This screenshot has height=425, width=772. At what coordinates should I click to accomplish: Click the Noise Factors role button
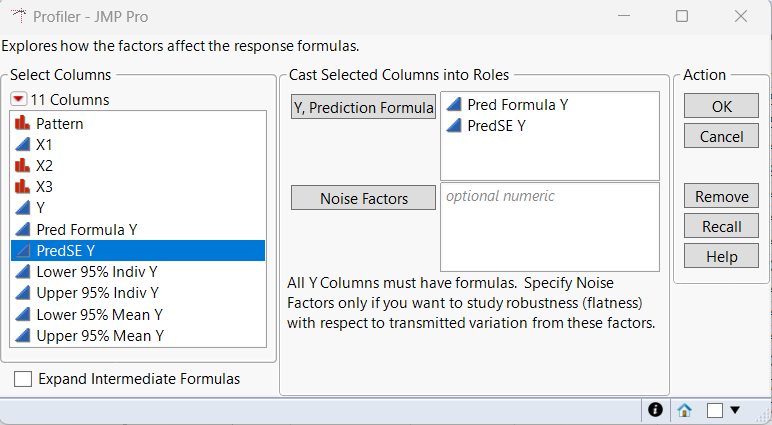(363, 198)
